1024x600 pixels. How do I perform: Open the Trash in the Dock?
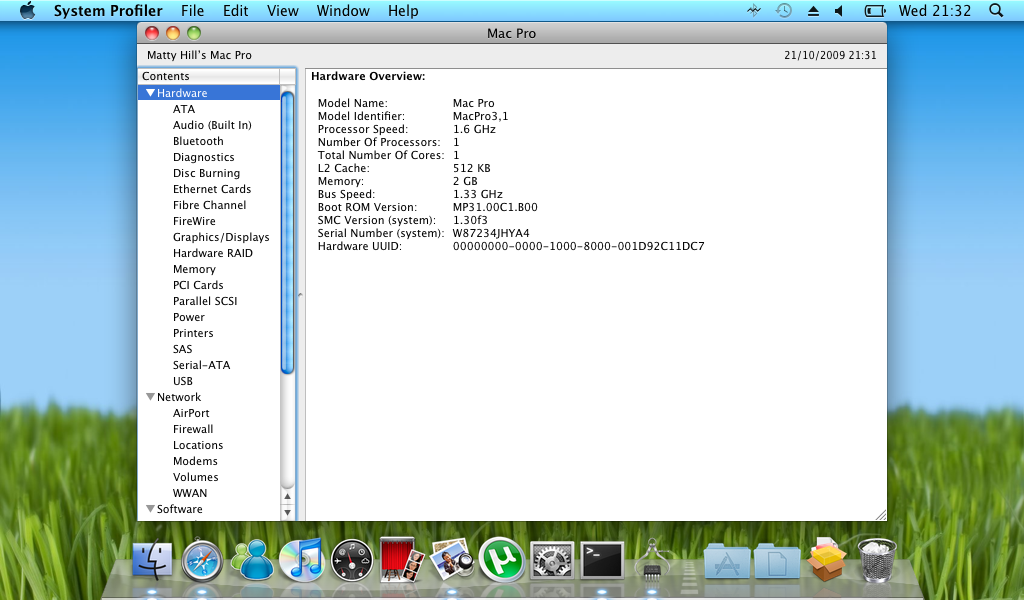tap(876, 560)
